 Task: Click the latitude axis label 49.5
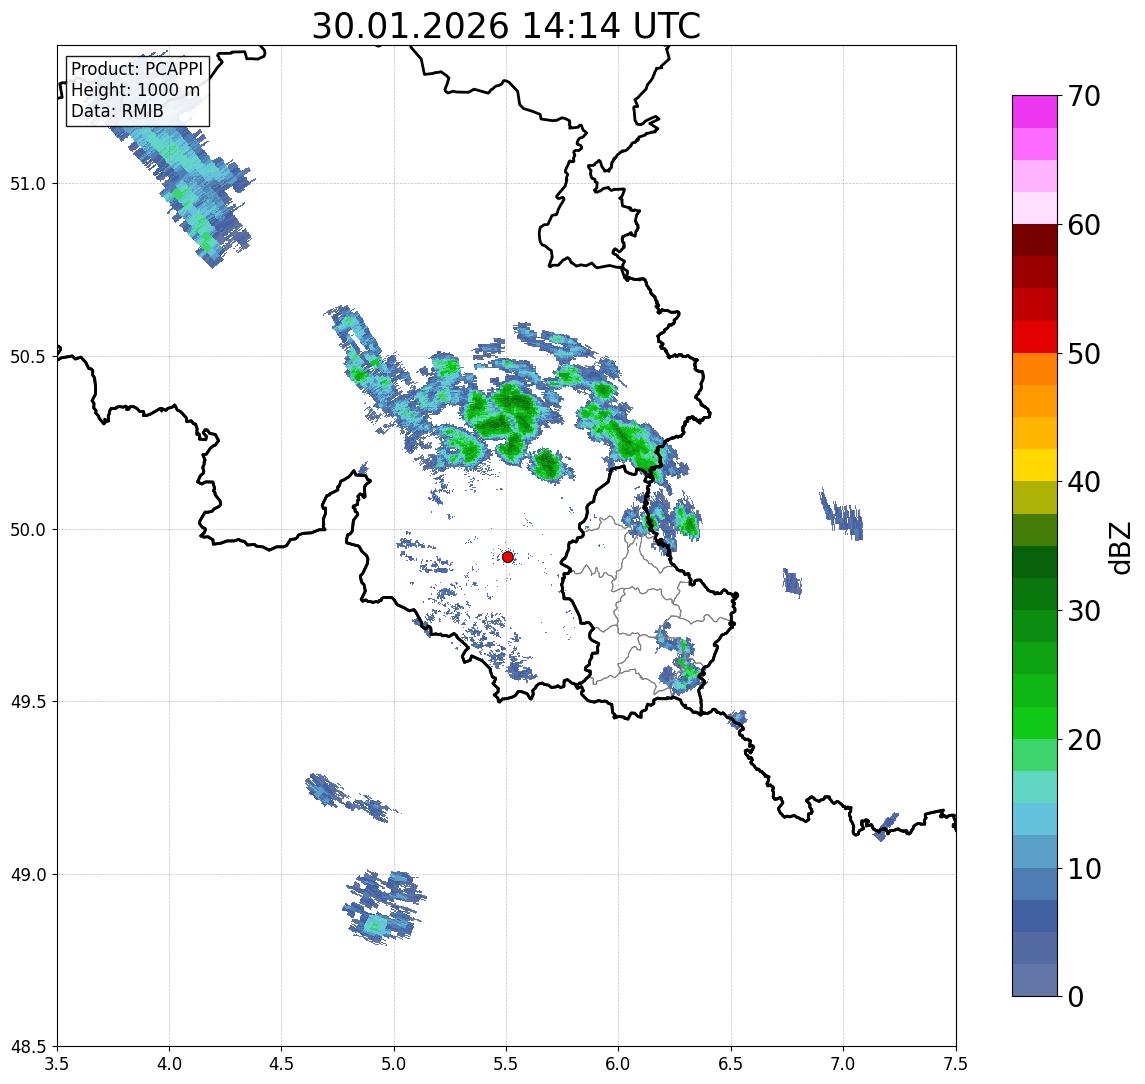click(28, 702)
